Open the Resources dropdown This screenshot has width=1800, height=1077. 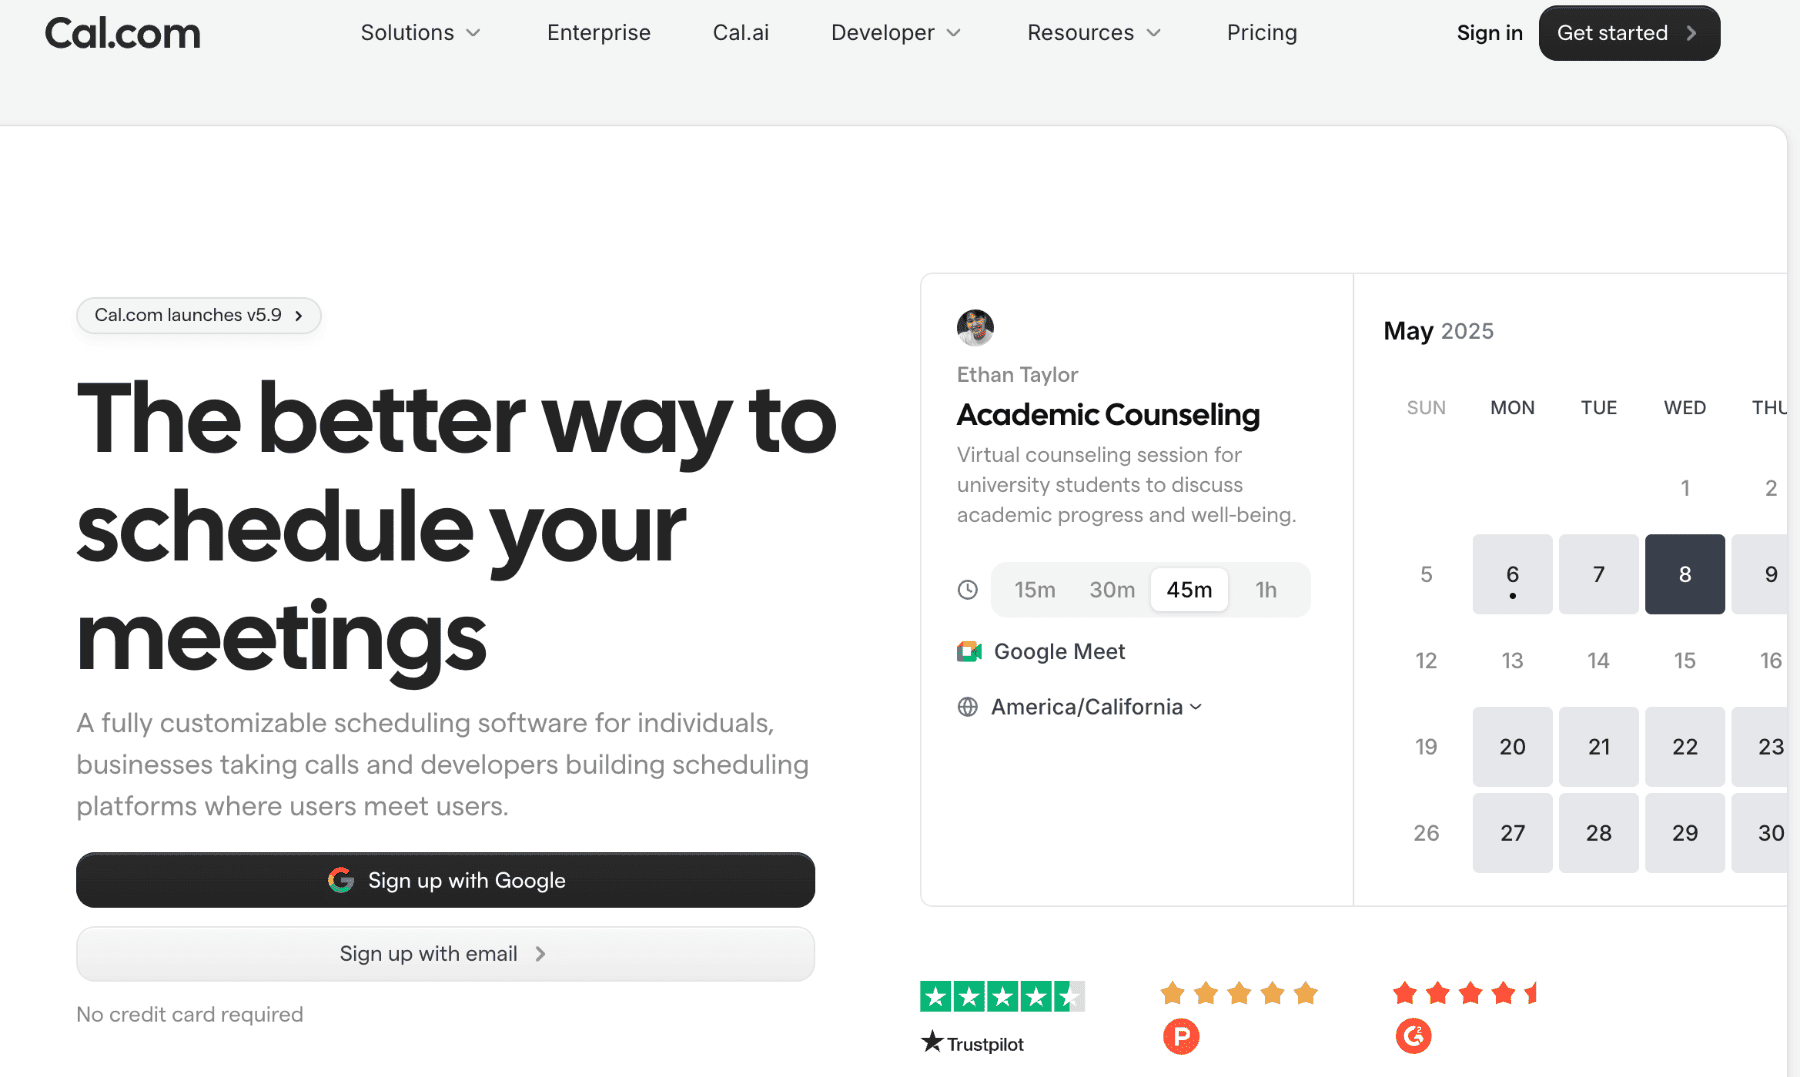pos(1092,32)
